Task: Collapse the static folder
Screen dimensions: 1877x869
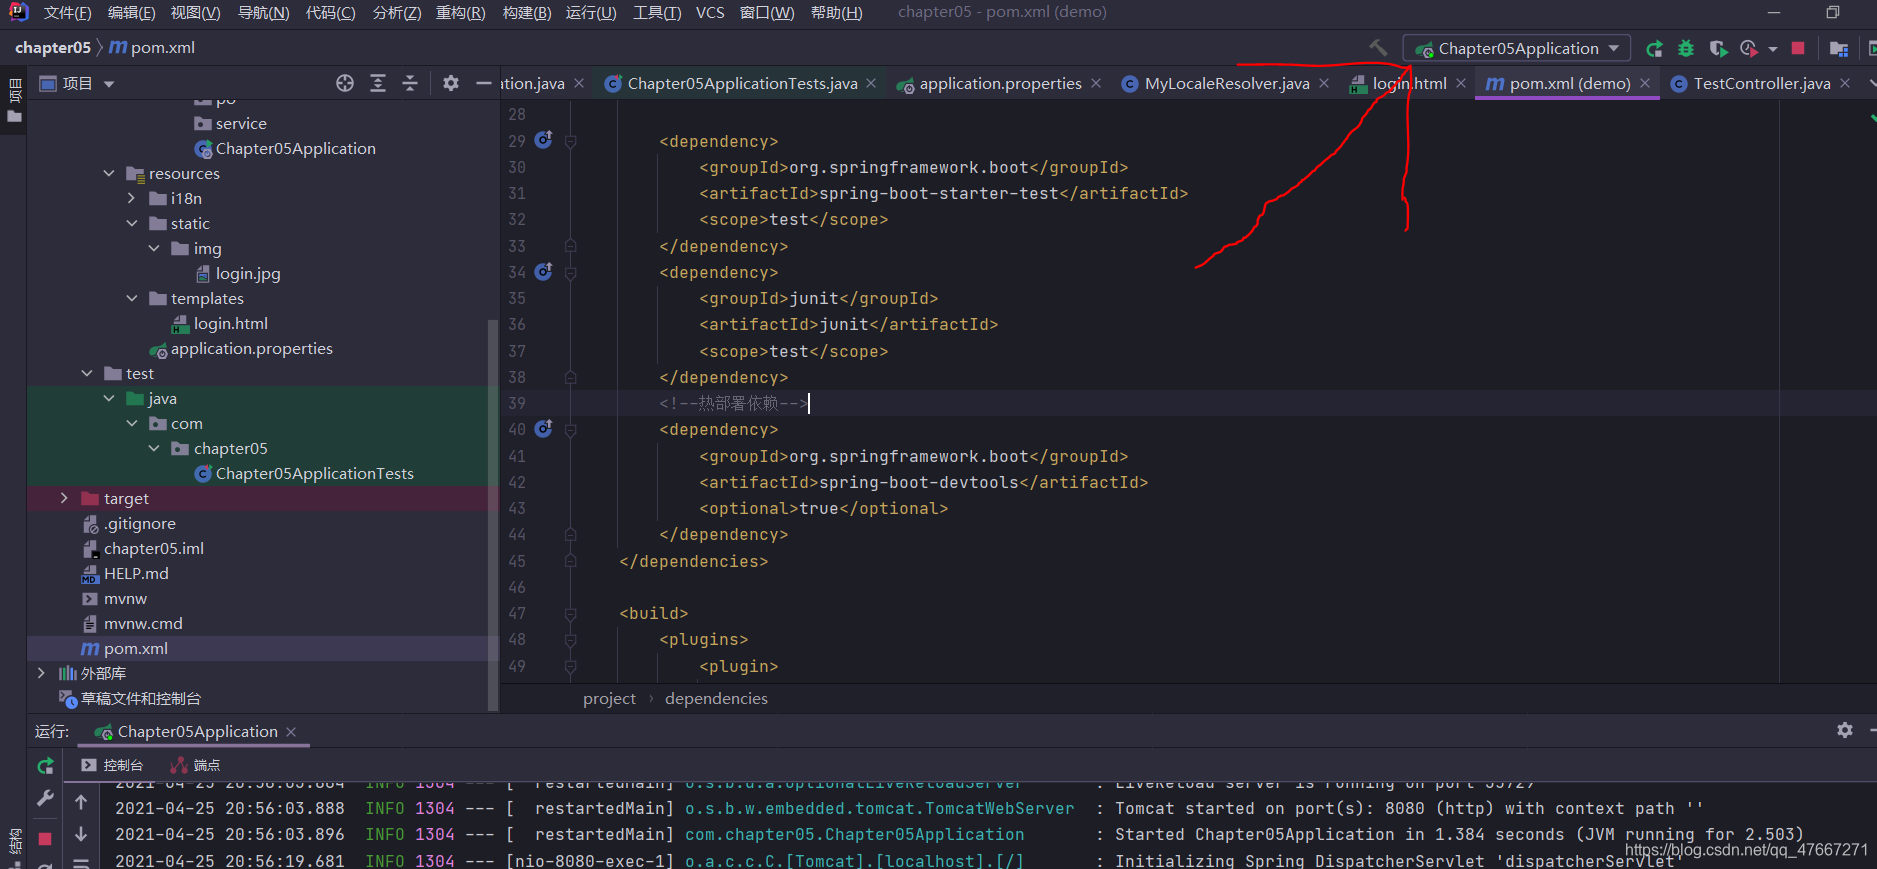Action: (132, 223)
